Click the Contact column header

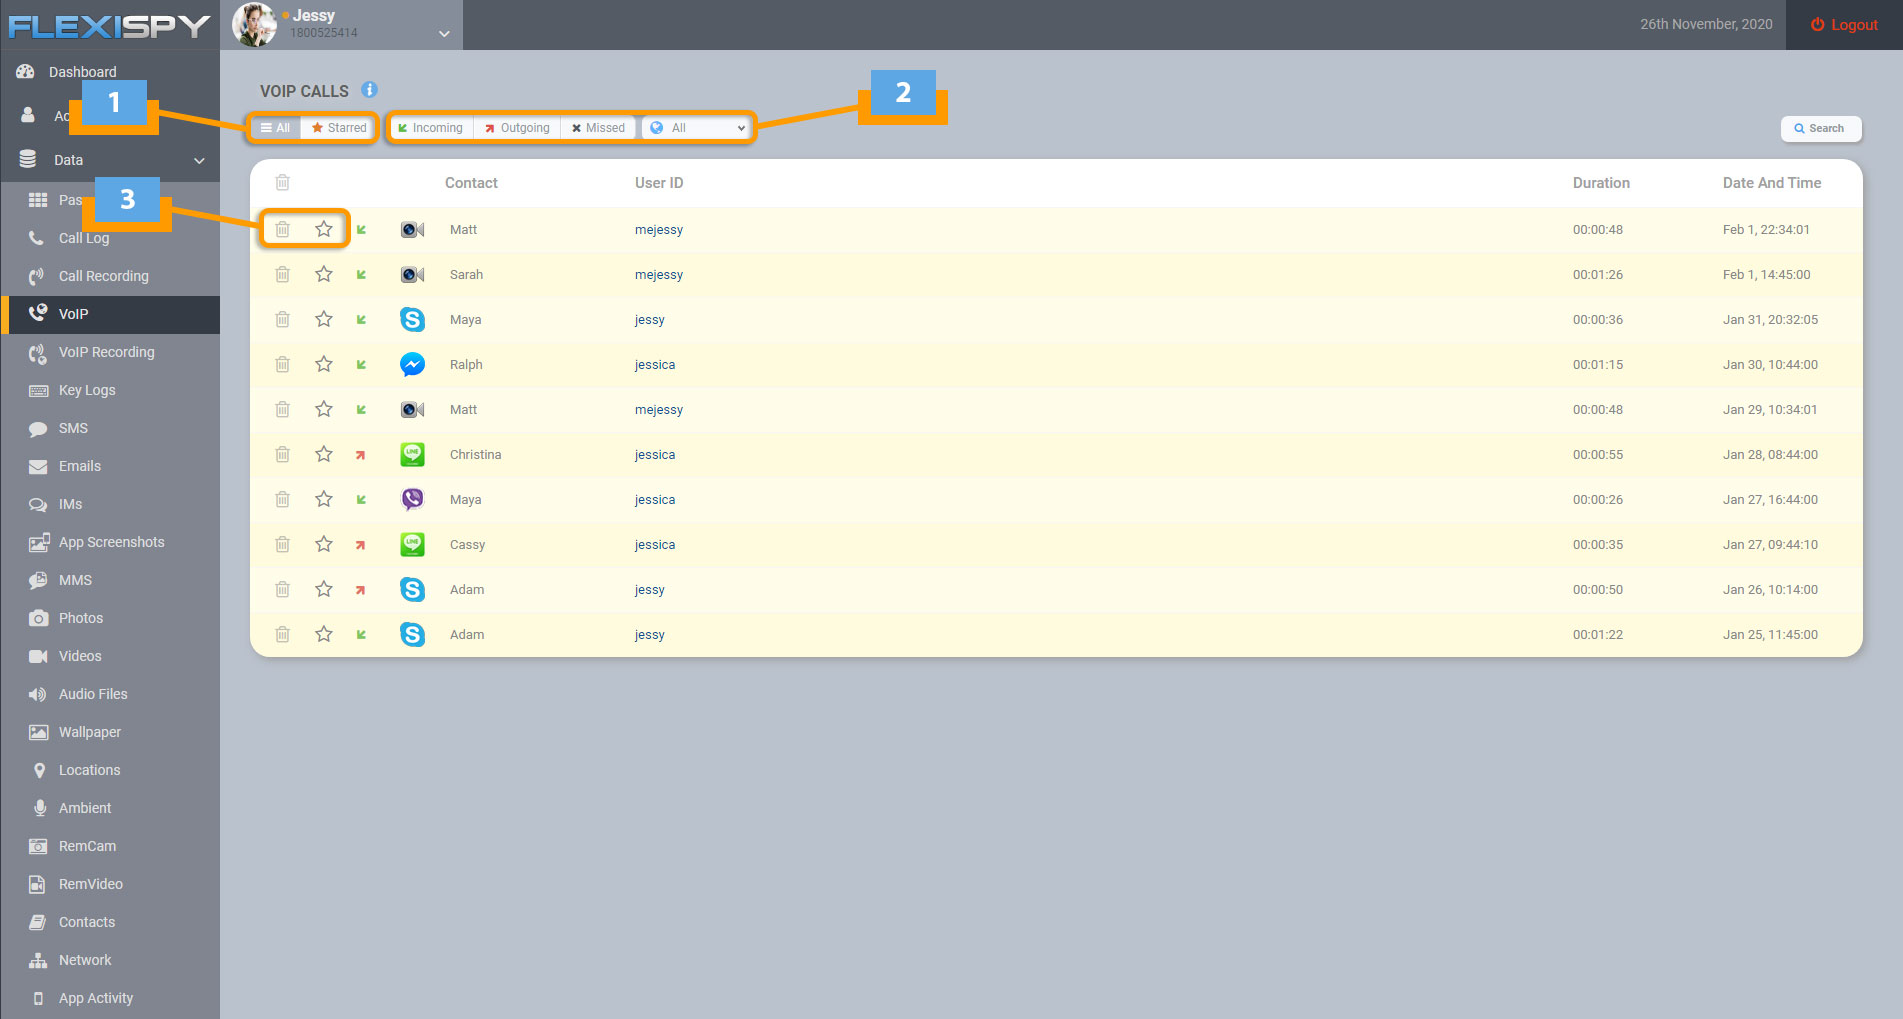click(x=471, y=183)
